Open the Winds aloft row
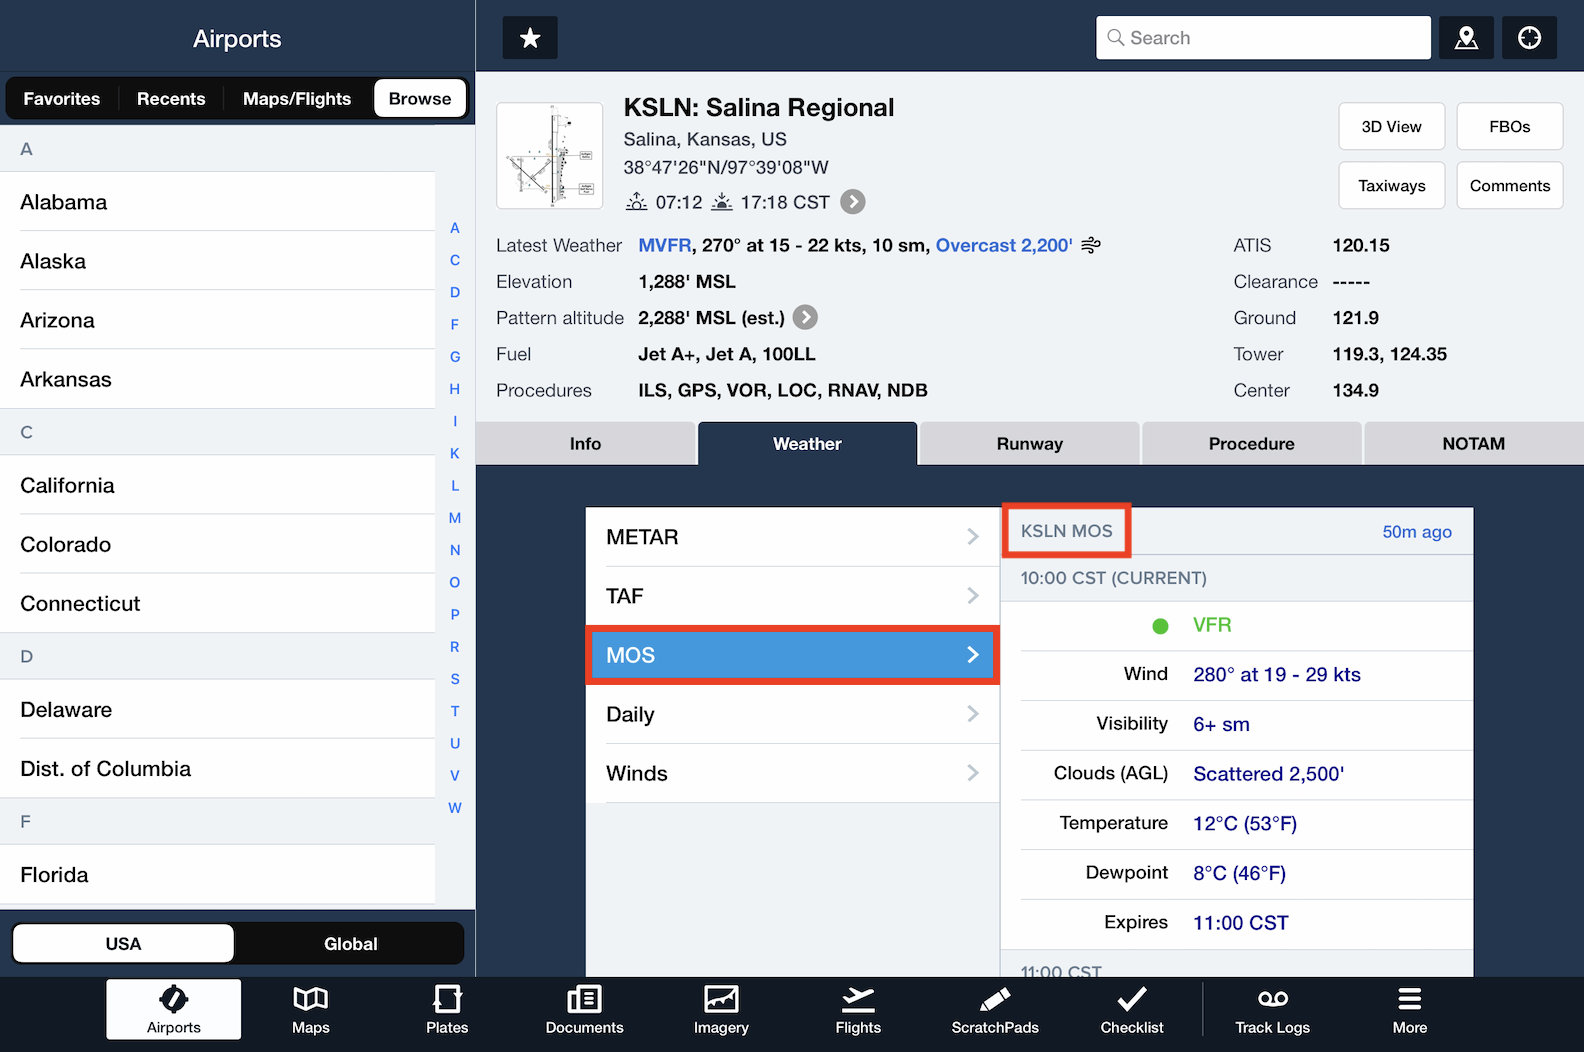Viewport: 1584px width, 1052px height. click(792, 773)
